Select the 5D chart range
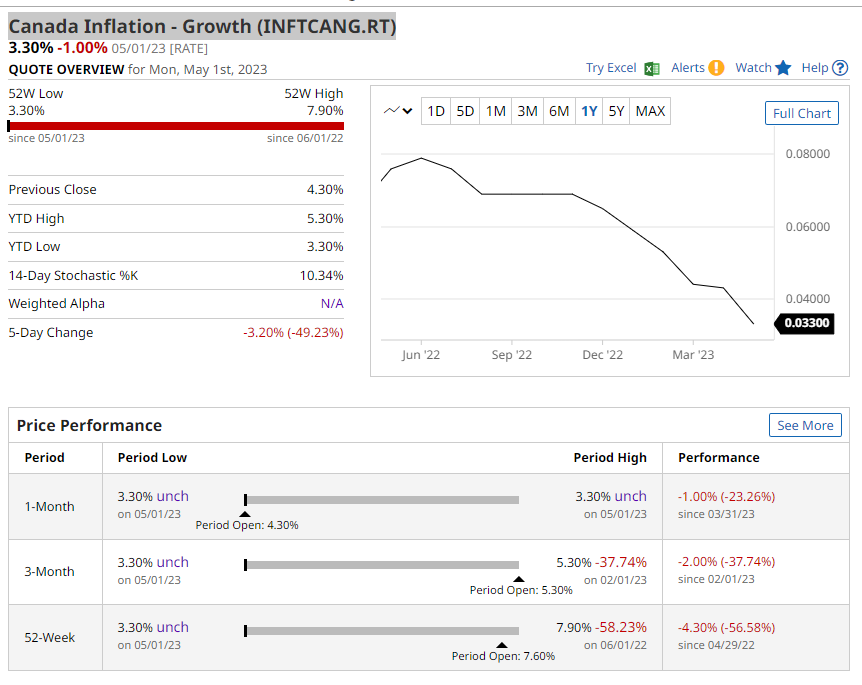 [x=465, y=111]
